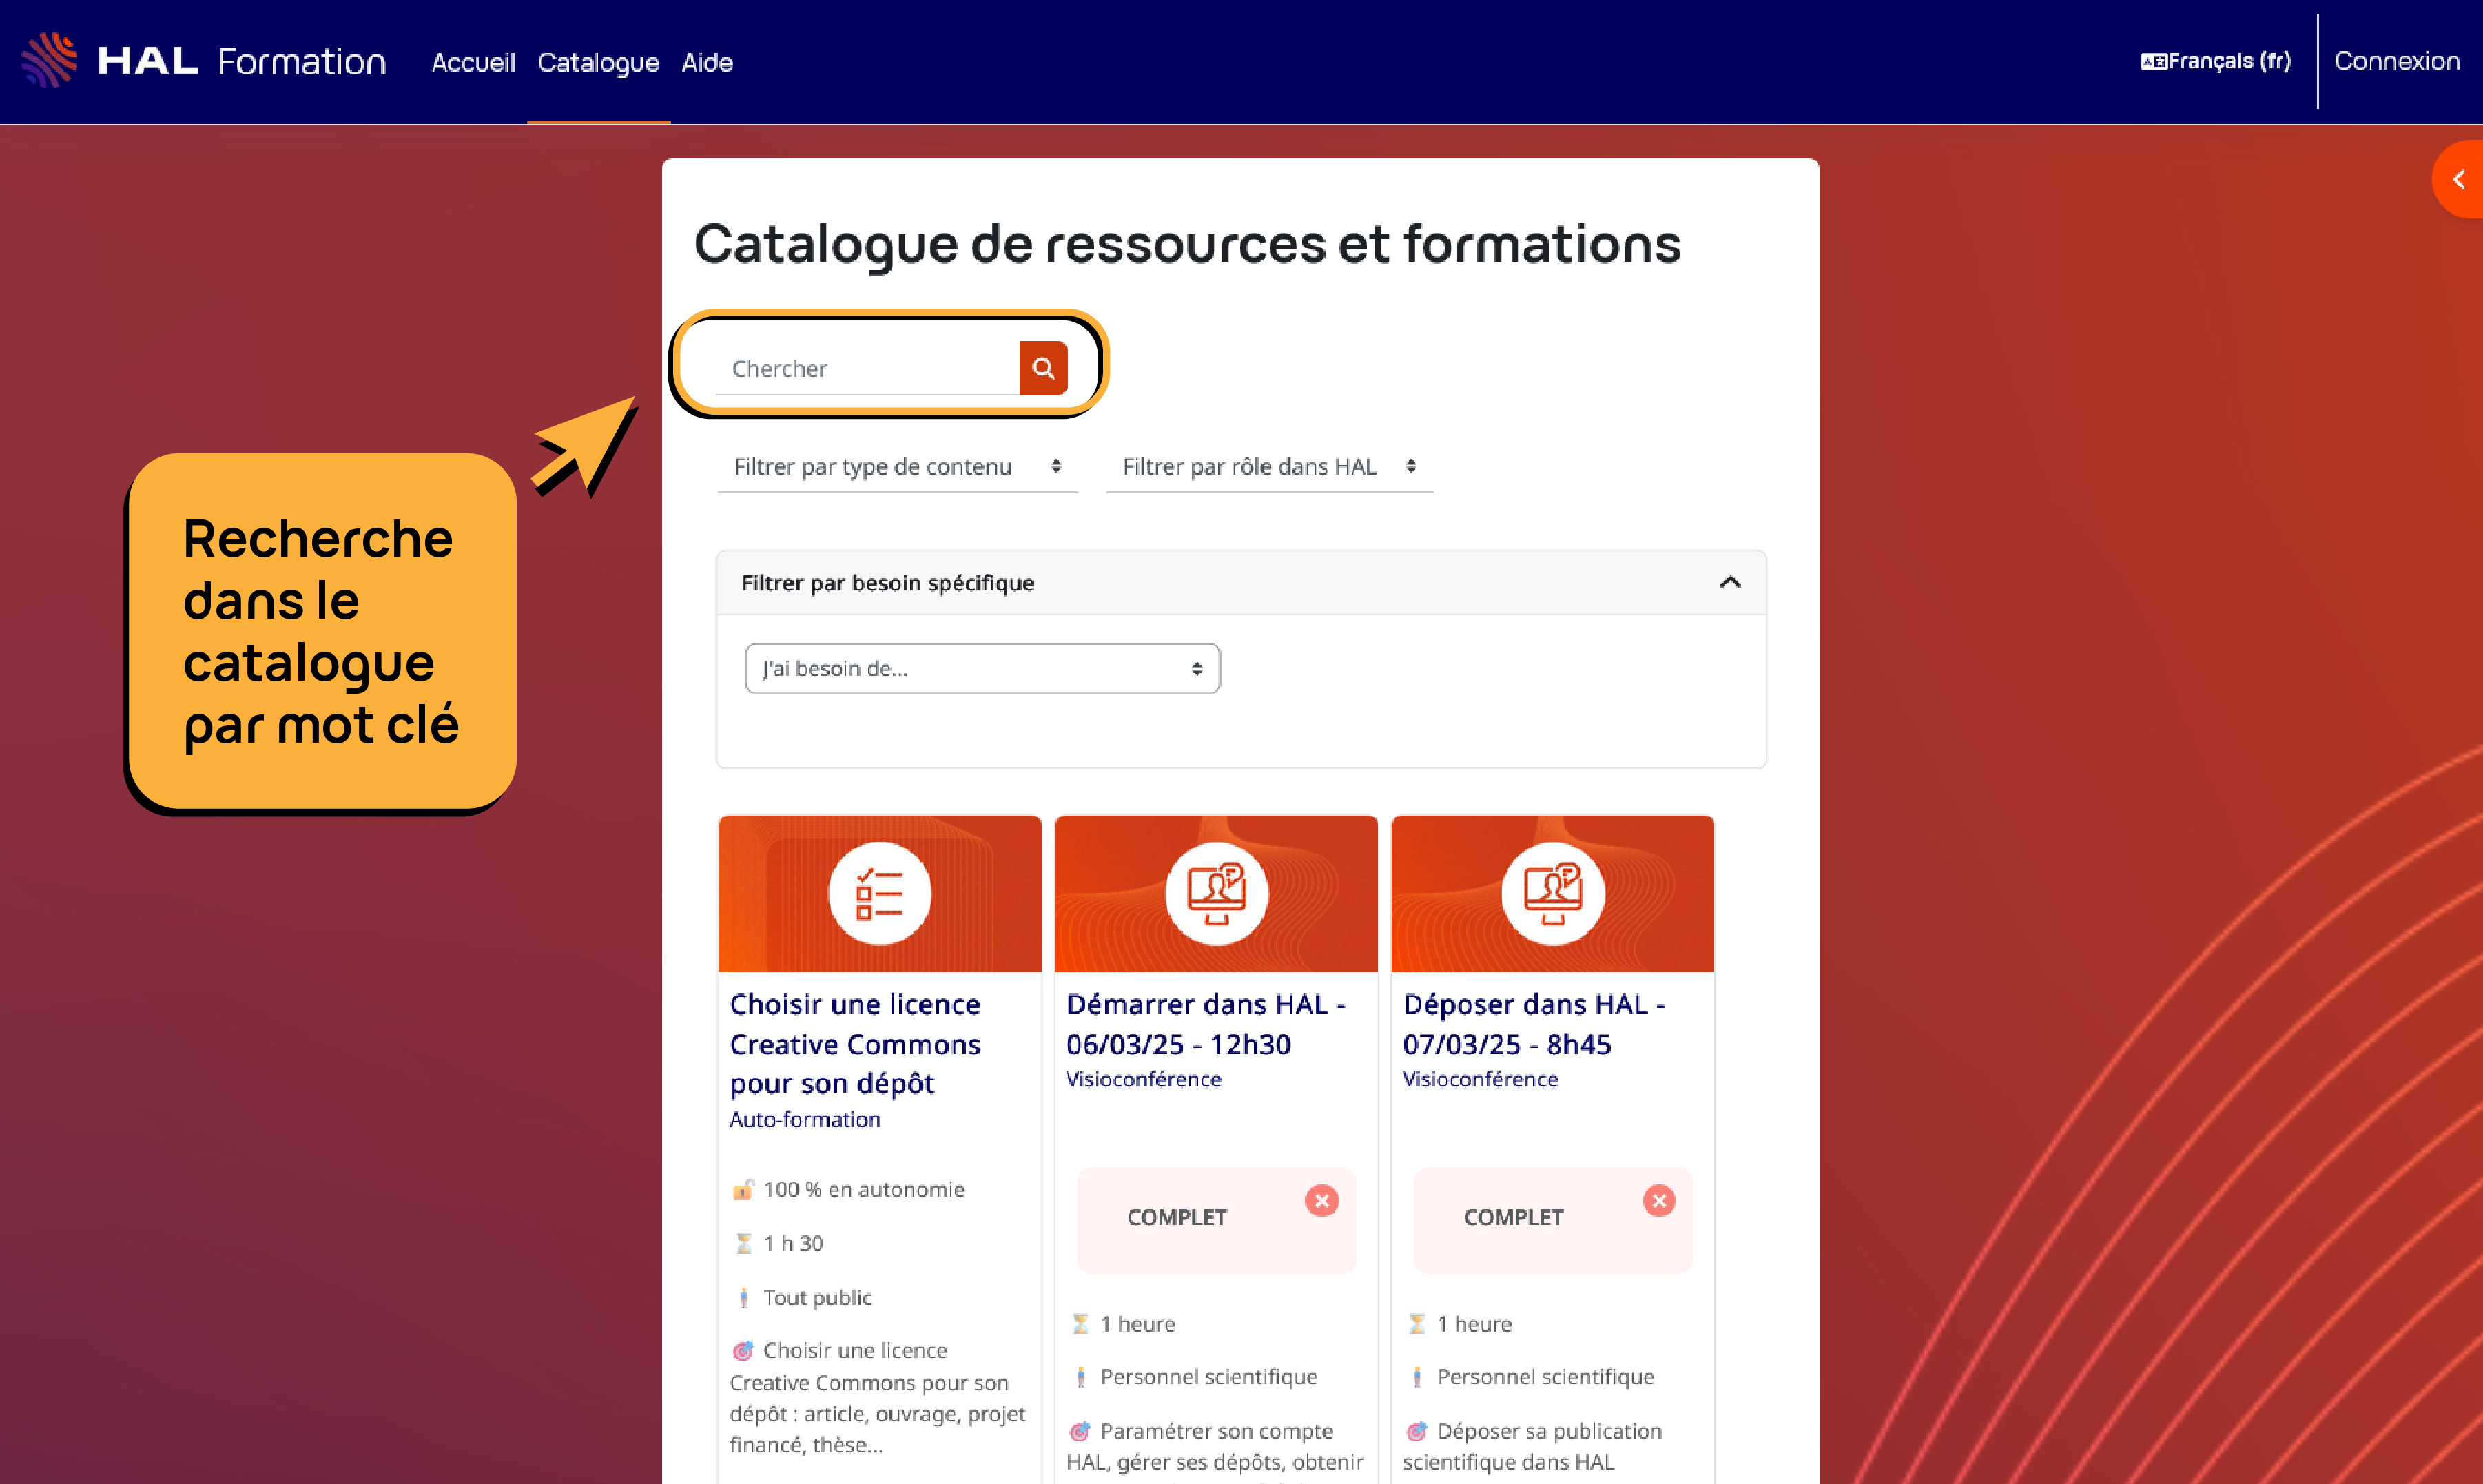
Task: Select the Catalogue navigation tab
Action: 598,62
